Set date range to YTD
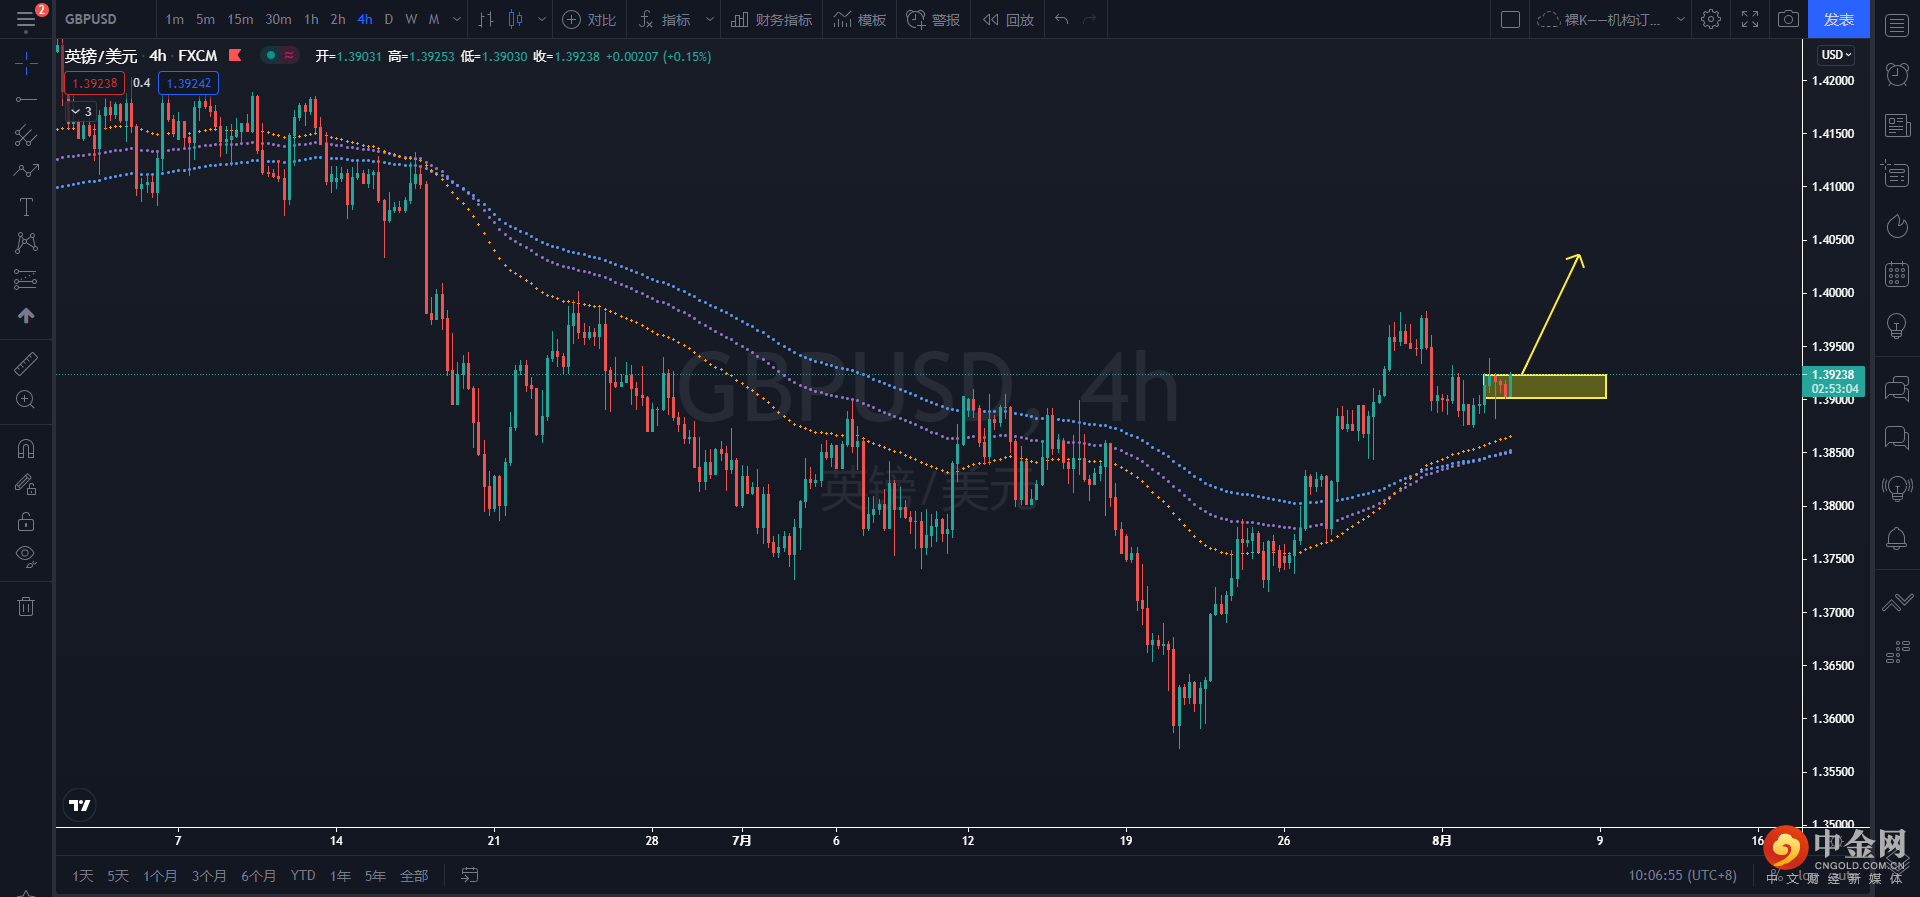Image resolution: width=1920 pixels, height=897 pixels. (x=303, y=876)
